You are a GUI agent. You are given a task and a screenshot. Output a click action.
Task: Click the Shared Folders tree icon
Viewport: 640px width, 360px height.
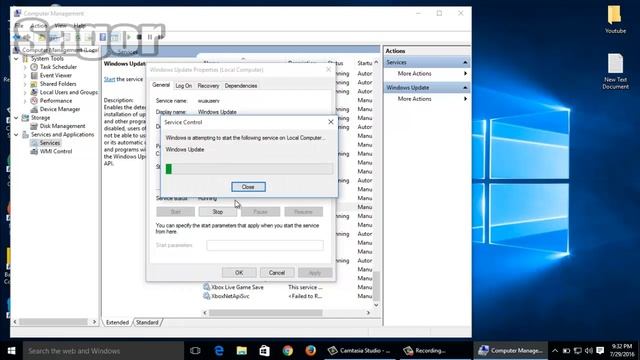34,84
